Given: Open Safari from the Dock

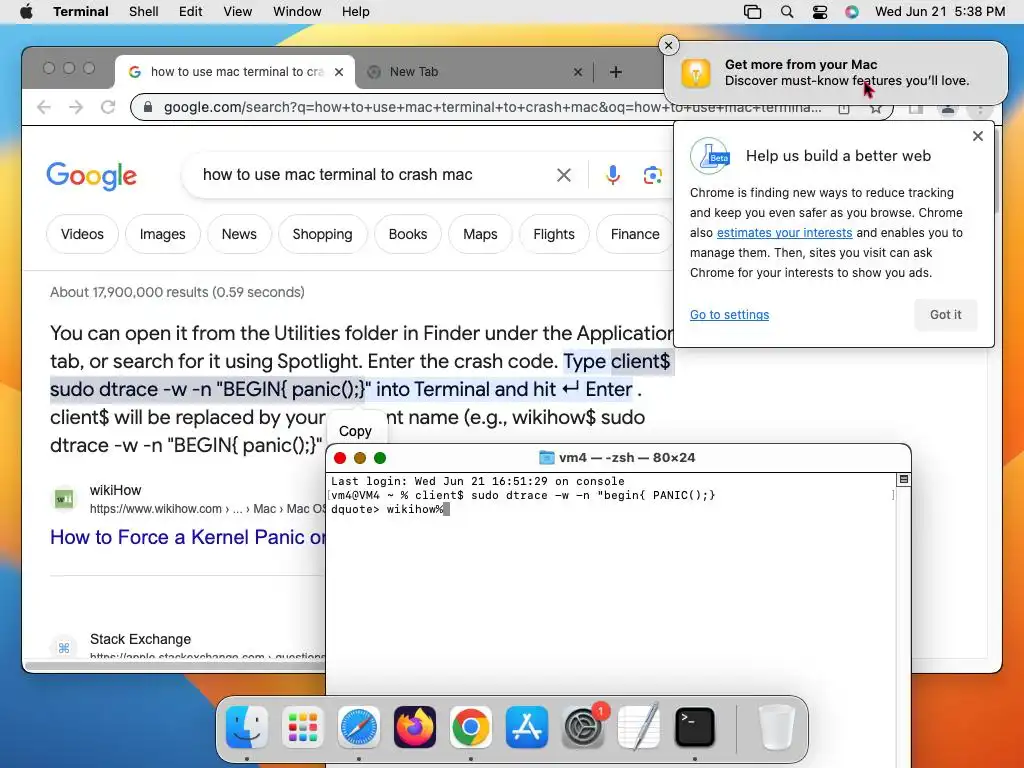Looking at the screenshot, I should pyautogui.click(x=359, y=727).
